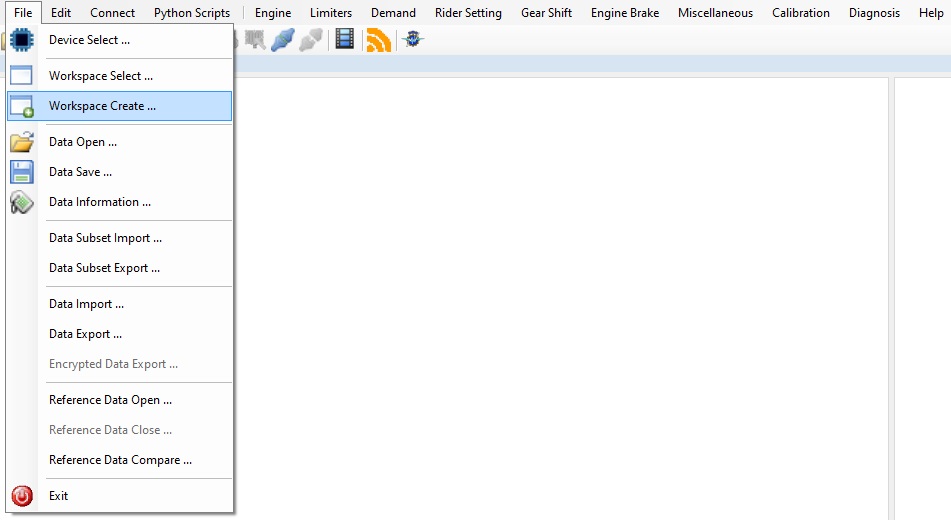
Task: Open the Diagnosis menu
Action: pos(875,13)
